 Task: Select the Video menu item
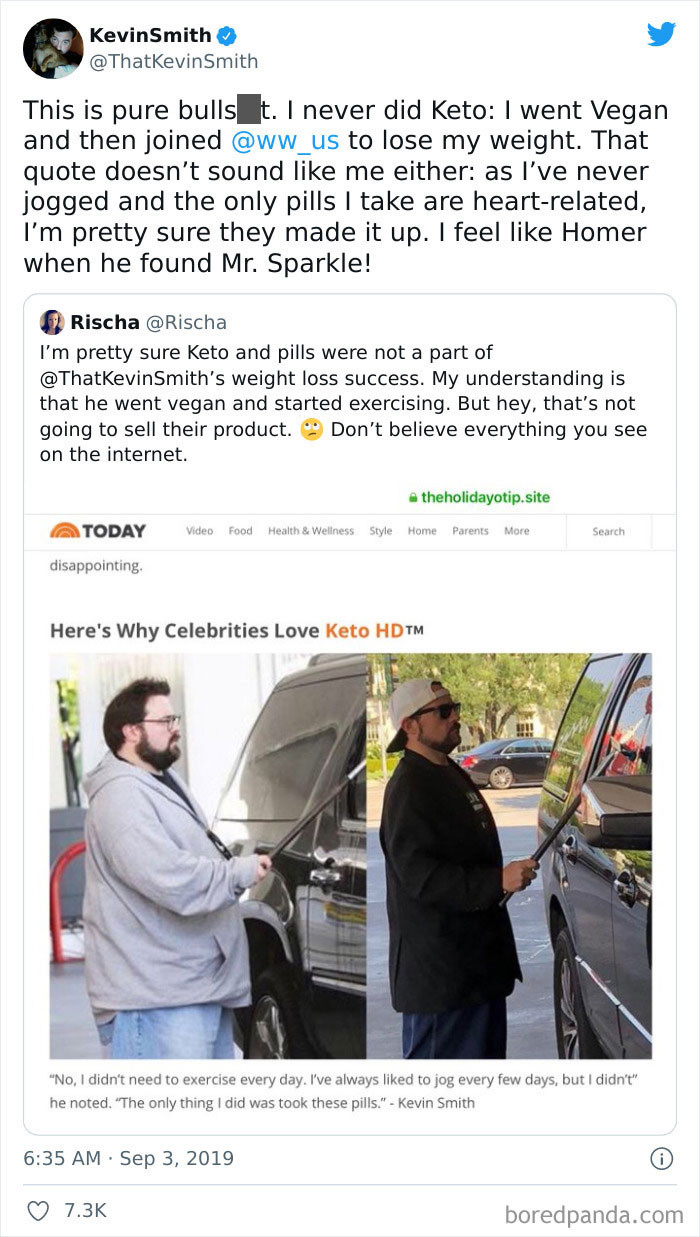(x=199, y=531)
